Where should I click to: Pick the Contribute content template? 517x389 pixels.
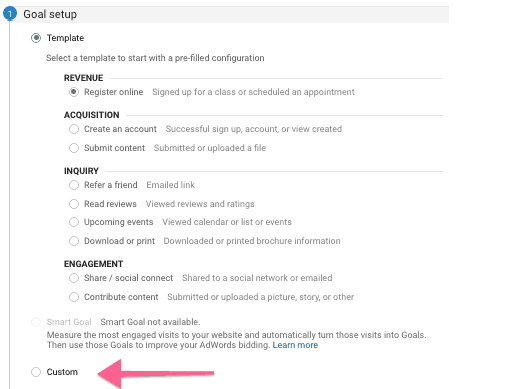click(74, 297)
